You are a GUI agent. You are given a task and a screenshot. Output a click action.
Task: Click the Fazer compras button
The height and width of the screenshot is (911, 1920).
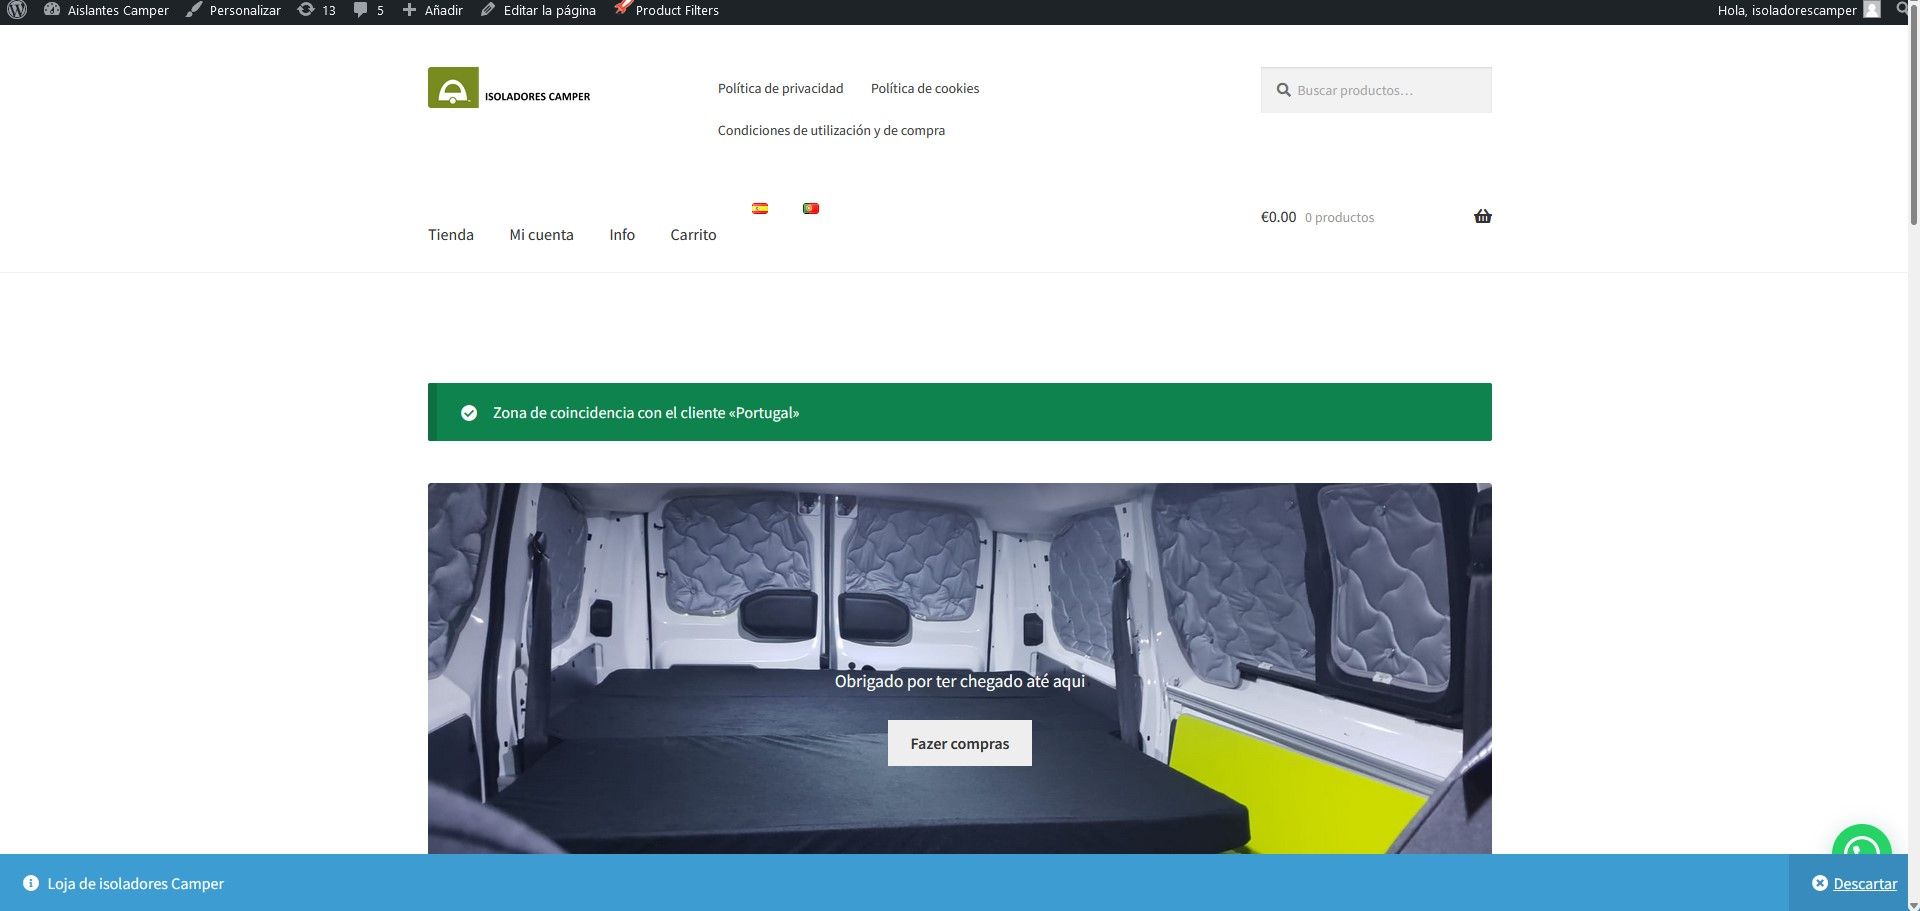960,743
